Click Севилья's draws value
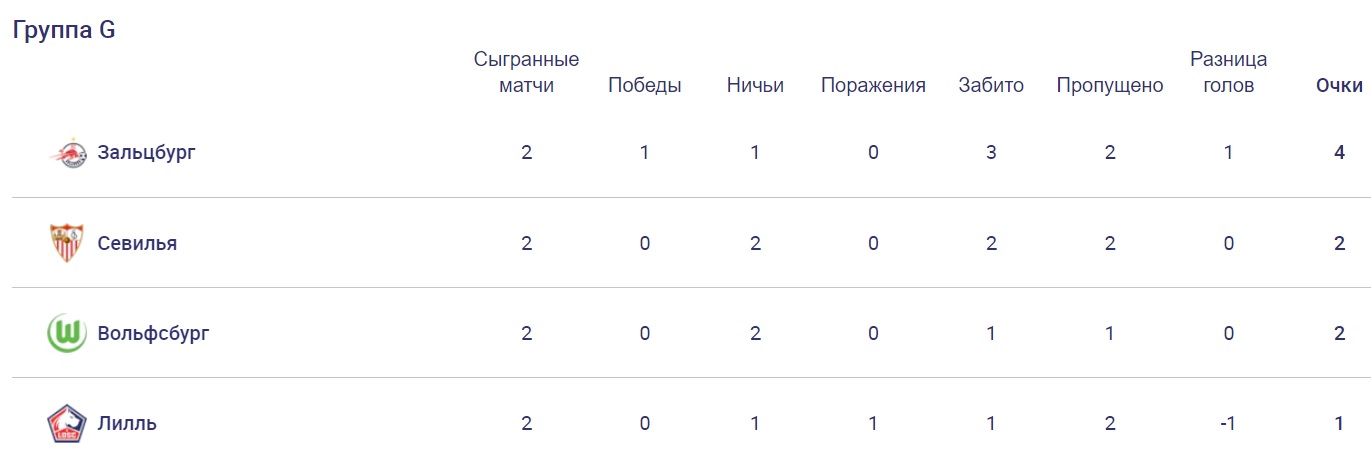This screenshot has height=458, width=1371. click(755, 243)
